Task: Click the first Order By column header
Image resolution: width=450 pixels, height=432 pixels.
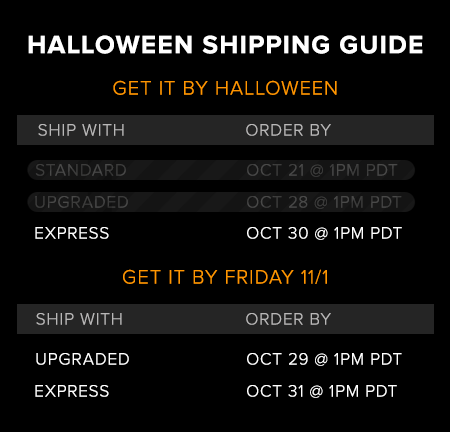Action: click(x=288, y=130)
